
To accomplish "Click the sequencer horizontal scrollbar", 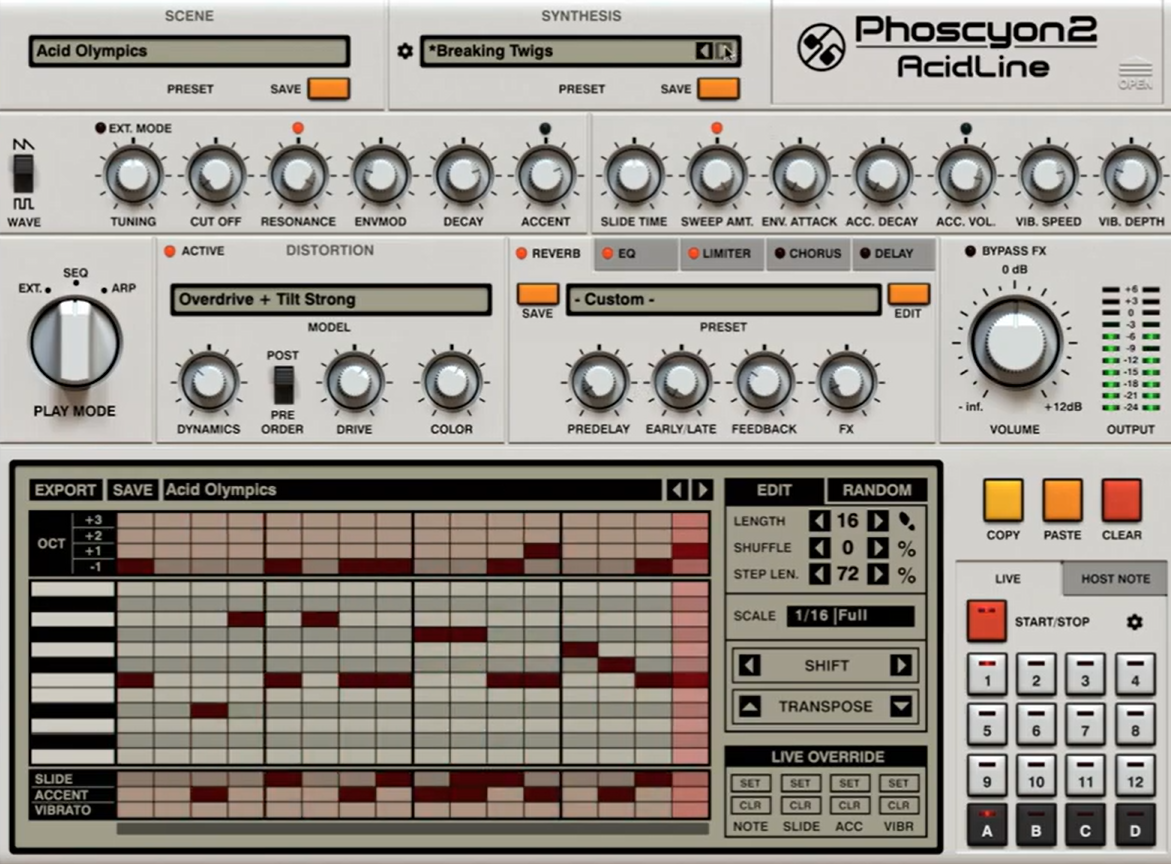I will click(413, 828).
